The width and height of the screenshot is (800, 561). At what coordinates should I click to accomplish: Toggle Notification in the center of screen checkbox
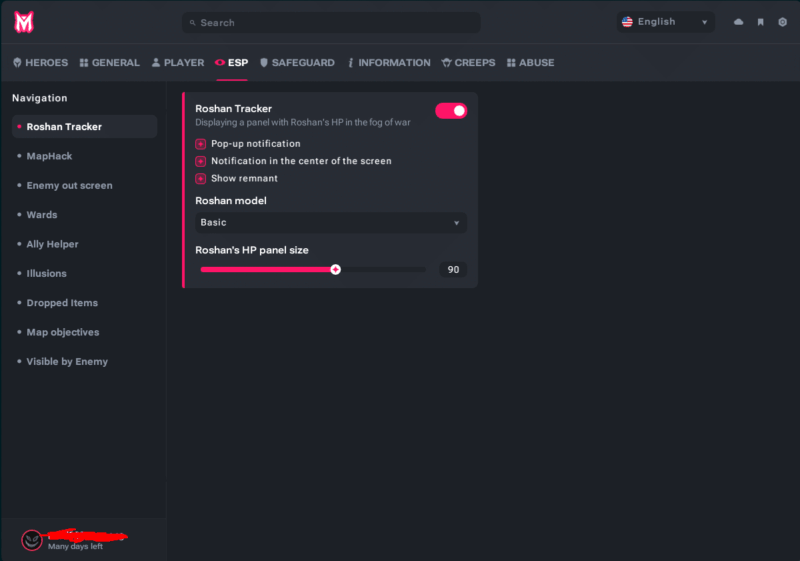tap(201, 161)
